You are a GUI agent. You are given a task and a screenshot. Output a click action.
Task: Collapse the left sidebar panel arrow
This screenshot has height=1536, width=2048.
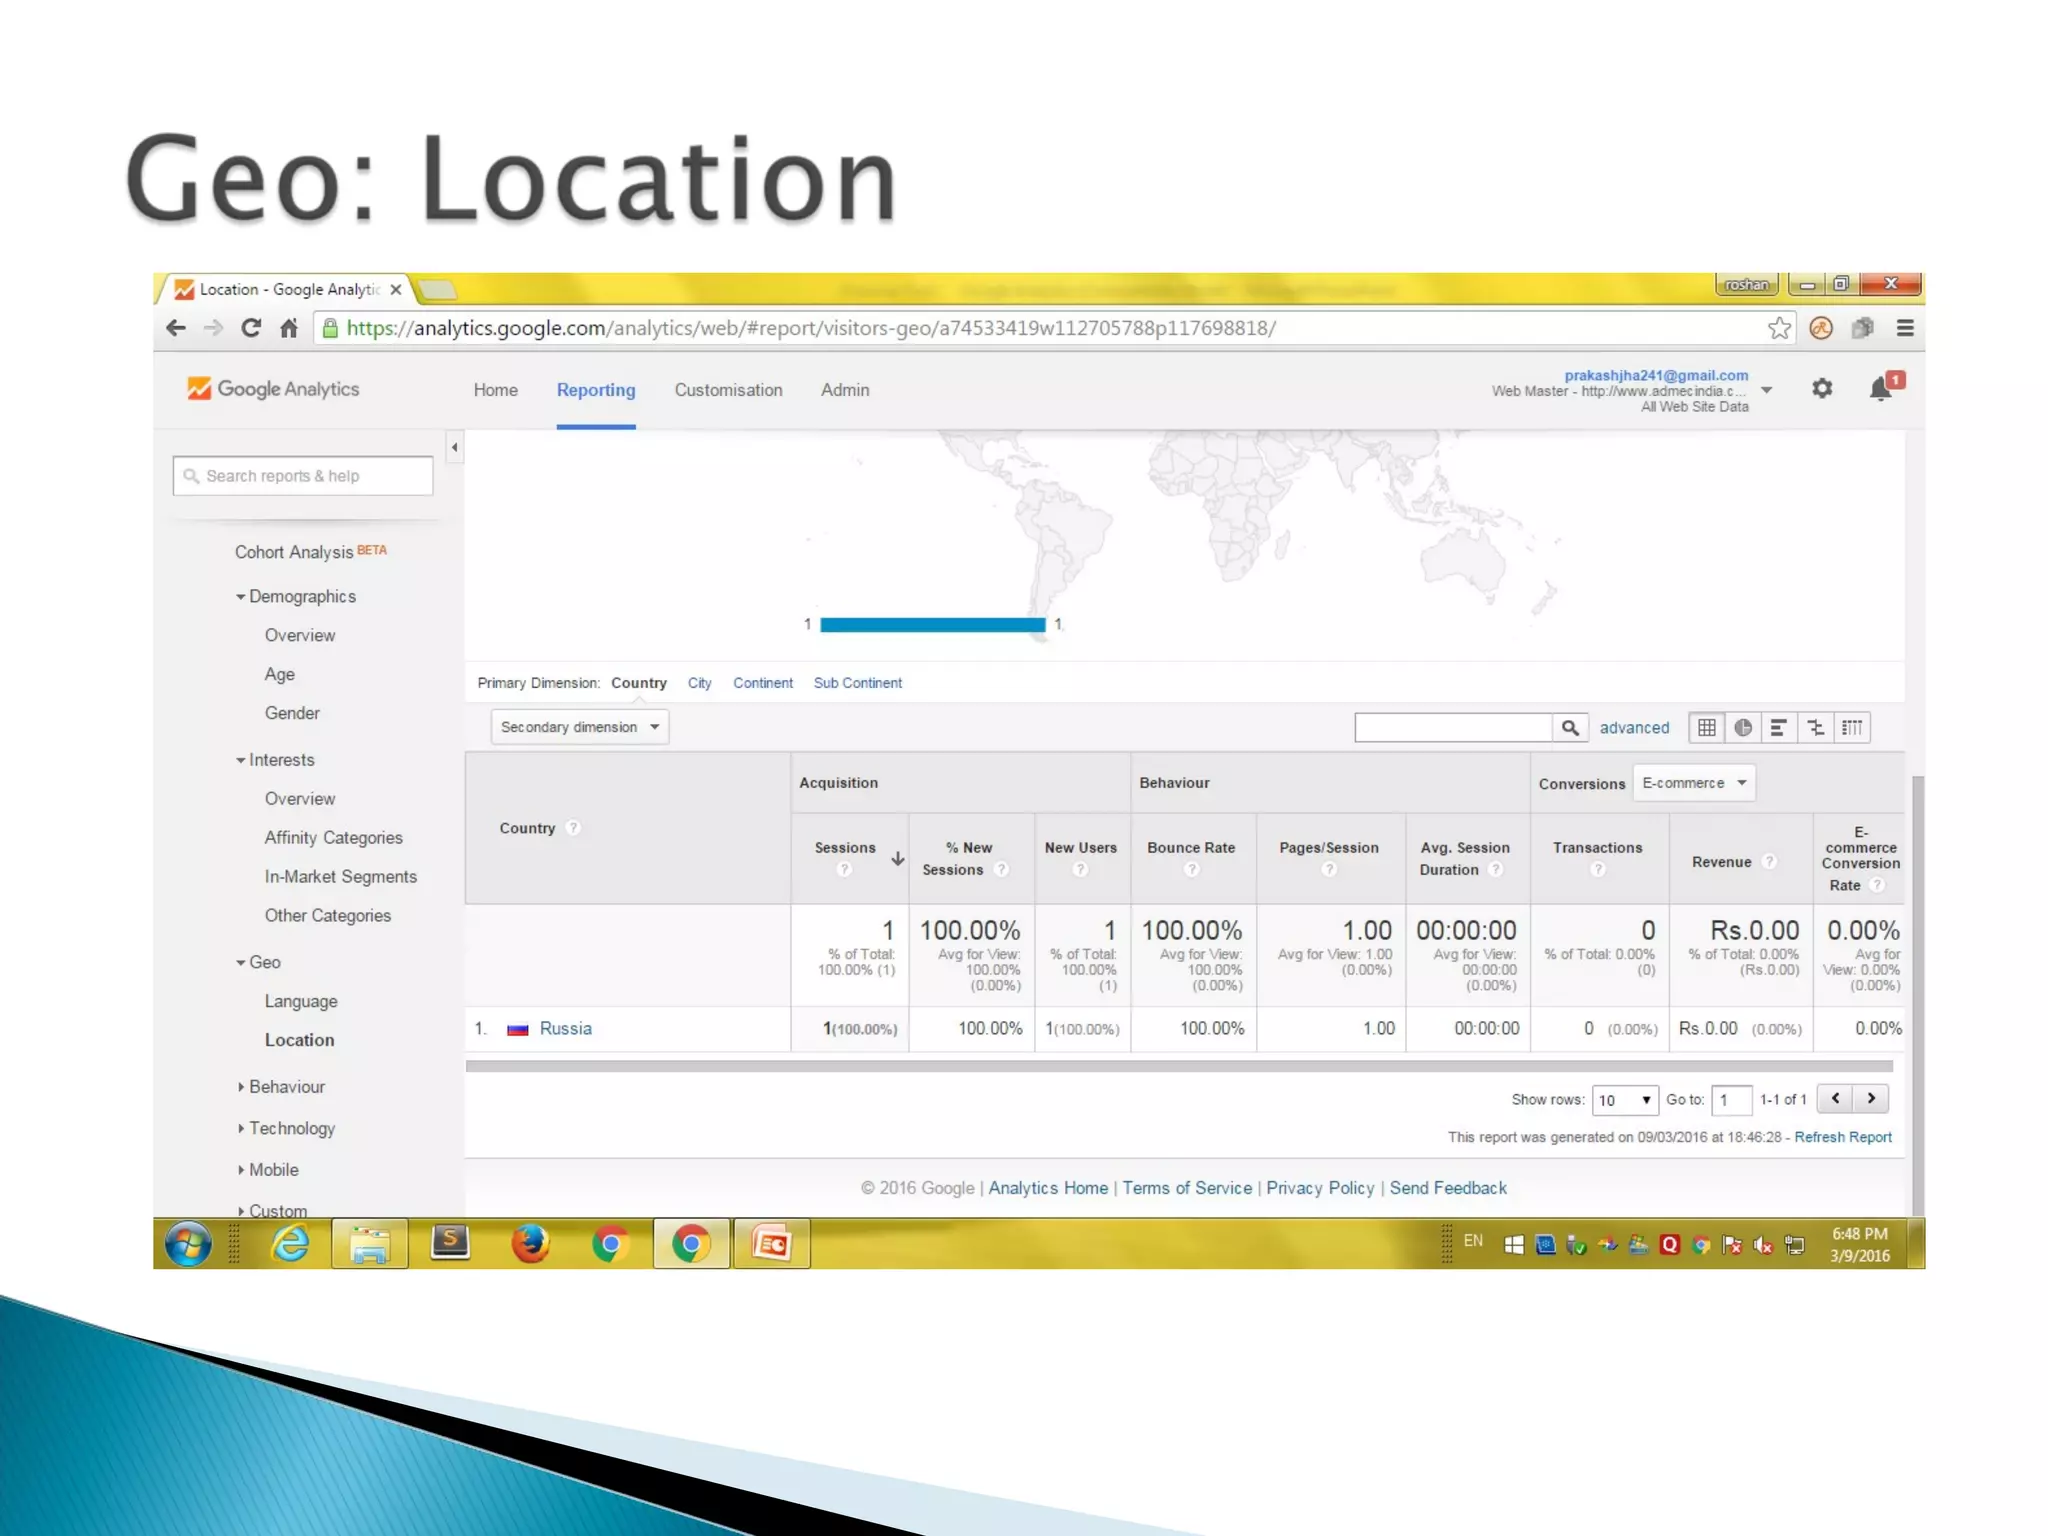(x=455, y=447)
